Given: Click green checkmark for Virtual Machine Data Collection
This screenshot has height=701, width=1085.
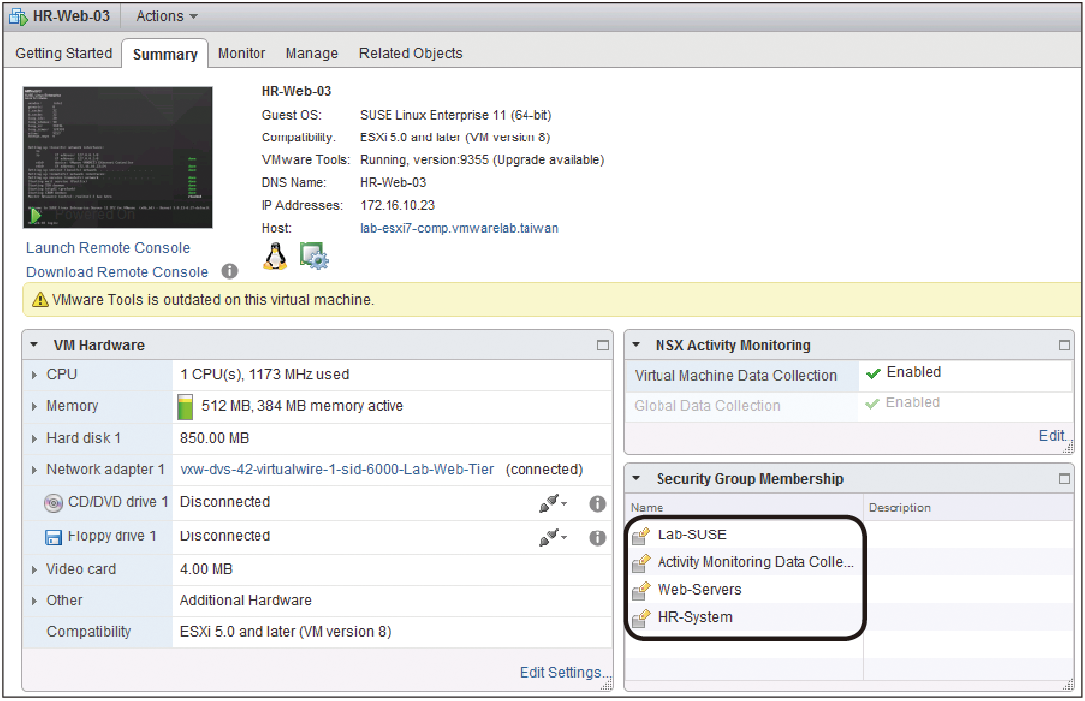Looking at the screenshot, I should click(x=873, y=374).
